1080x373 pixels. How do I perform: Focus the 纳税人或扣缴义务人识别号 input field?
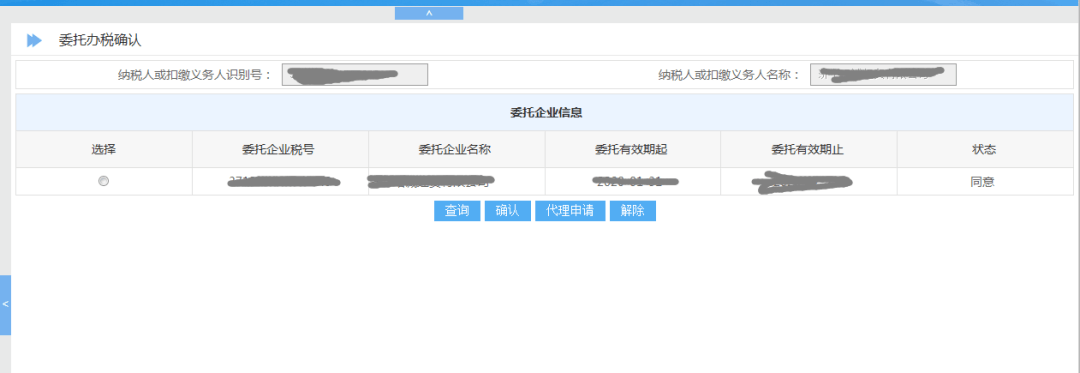(x=355, y=75)
